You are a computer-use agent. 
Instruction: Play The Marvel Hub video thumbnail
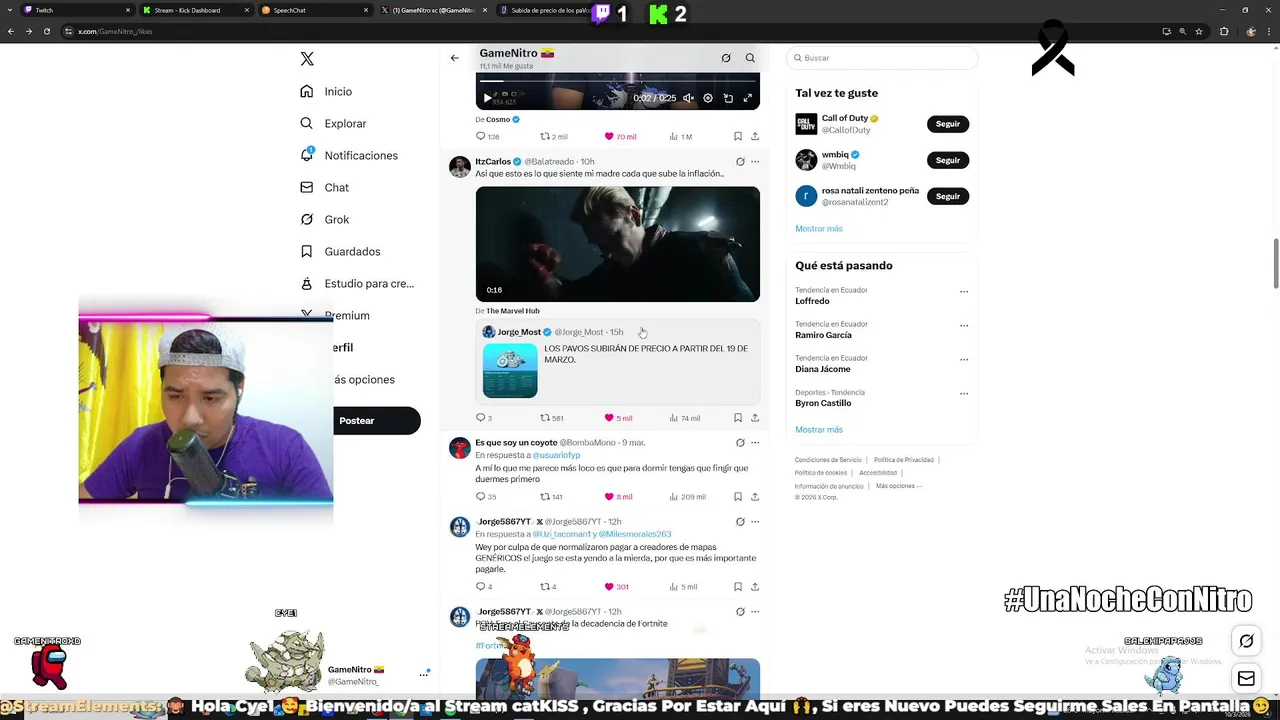click(x=617, y=244)
